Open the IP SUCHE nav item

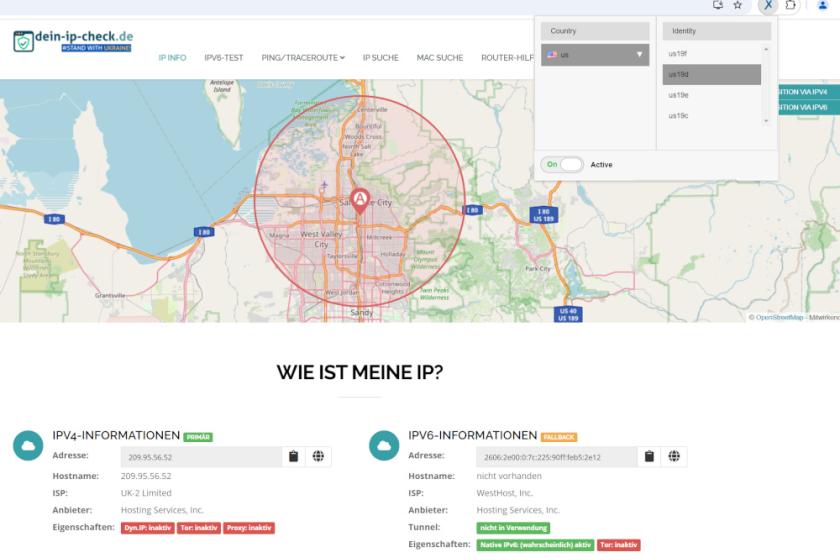pyautogui.click(x=380, y=58)
